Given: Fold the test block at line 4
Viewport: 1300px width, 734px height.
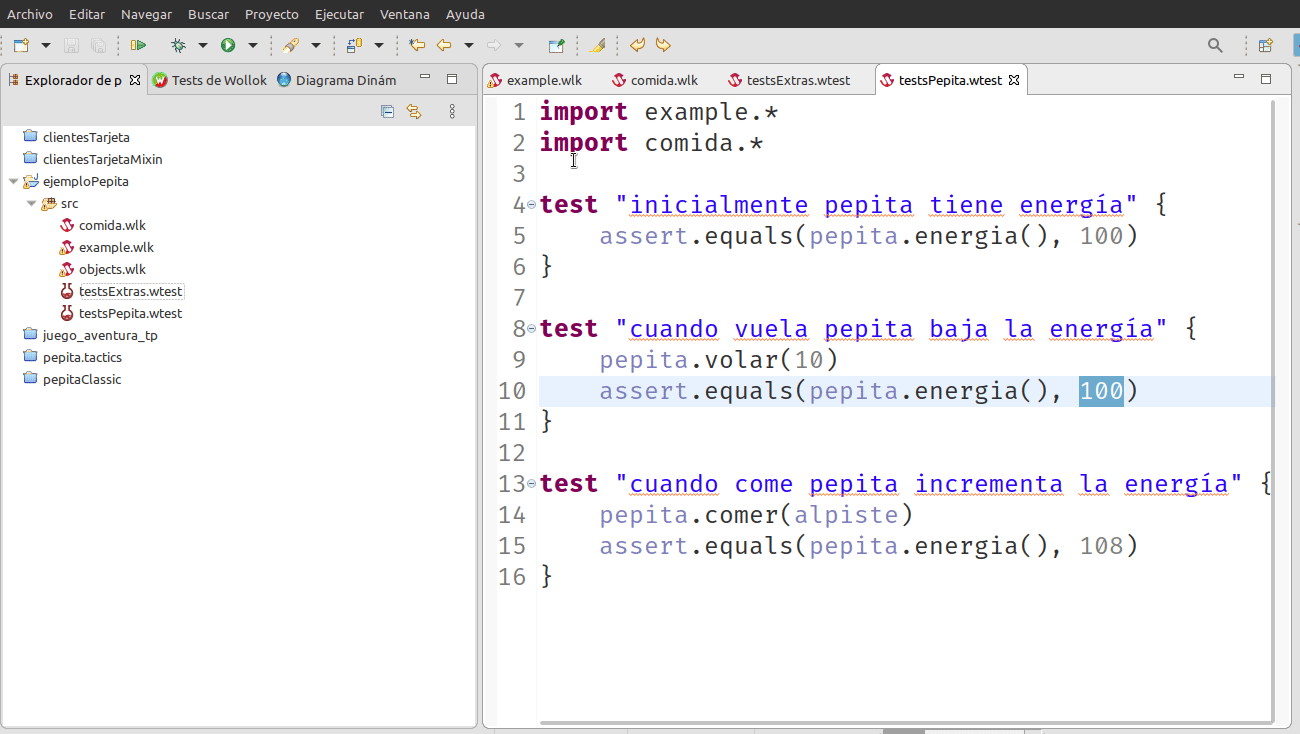Looking at the screenshot, I should (532, 205).
